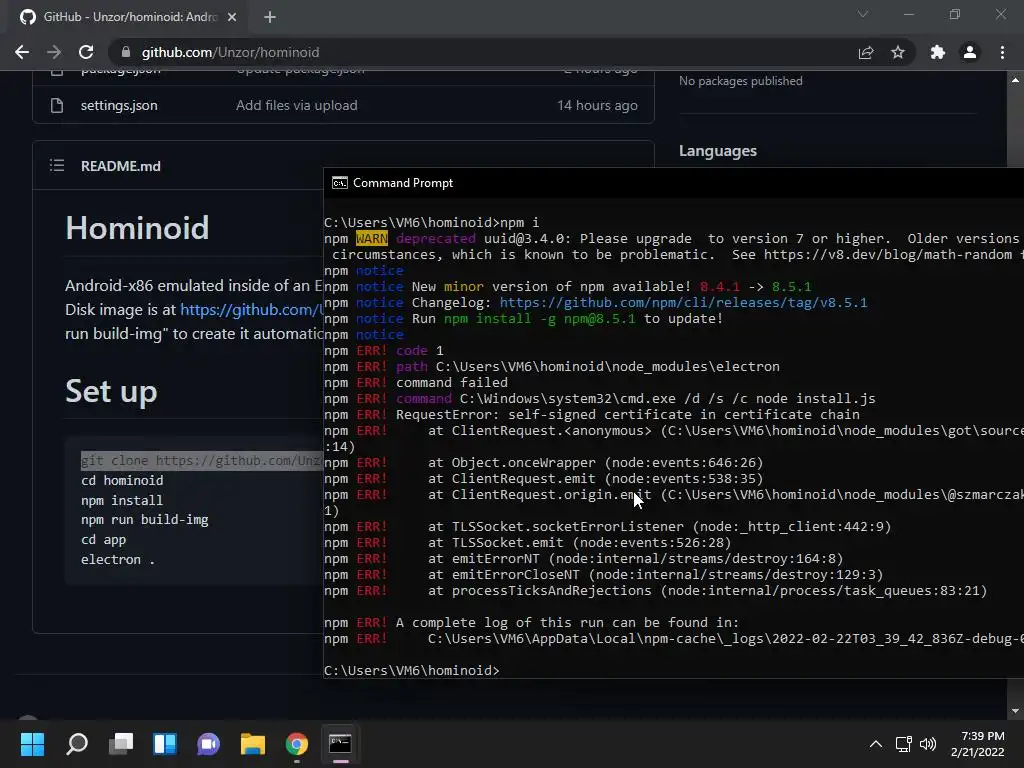Image resolution: width=1024 pixels, height=768 pixels.
Task: Go forward using the browser forward arrow
Action: (54, 52)
